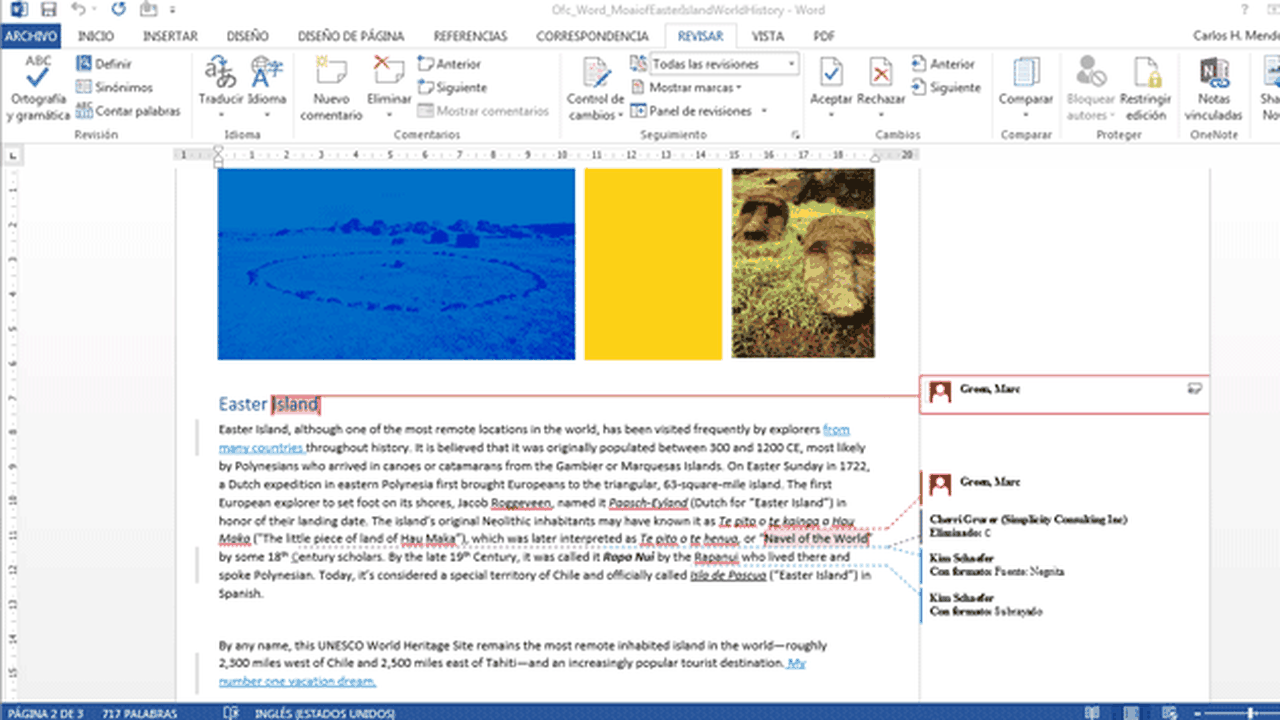Open the VISTA ribbon tab
The height and width of the screenshot is (720, 1280).
(x=768, y=36)
